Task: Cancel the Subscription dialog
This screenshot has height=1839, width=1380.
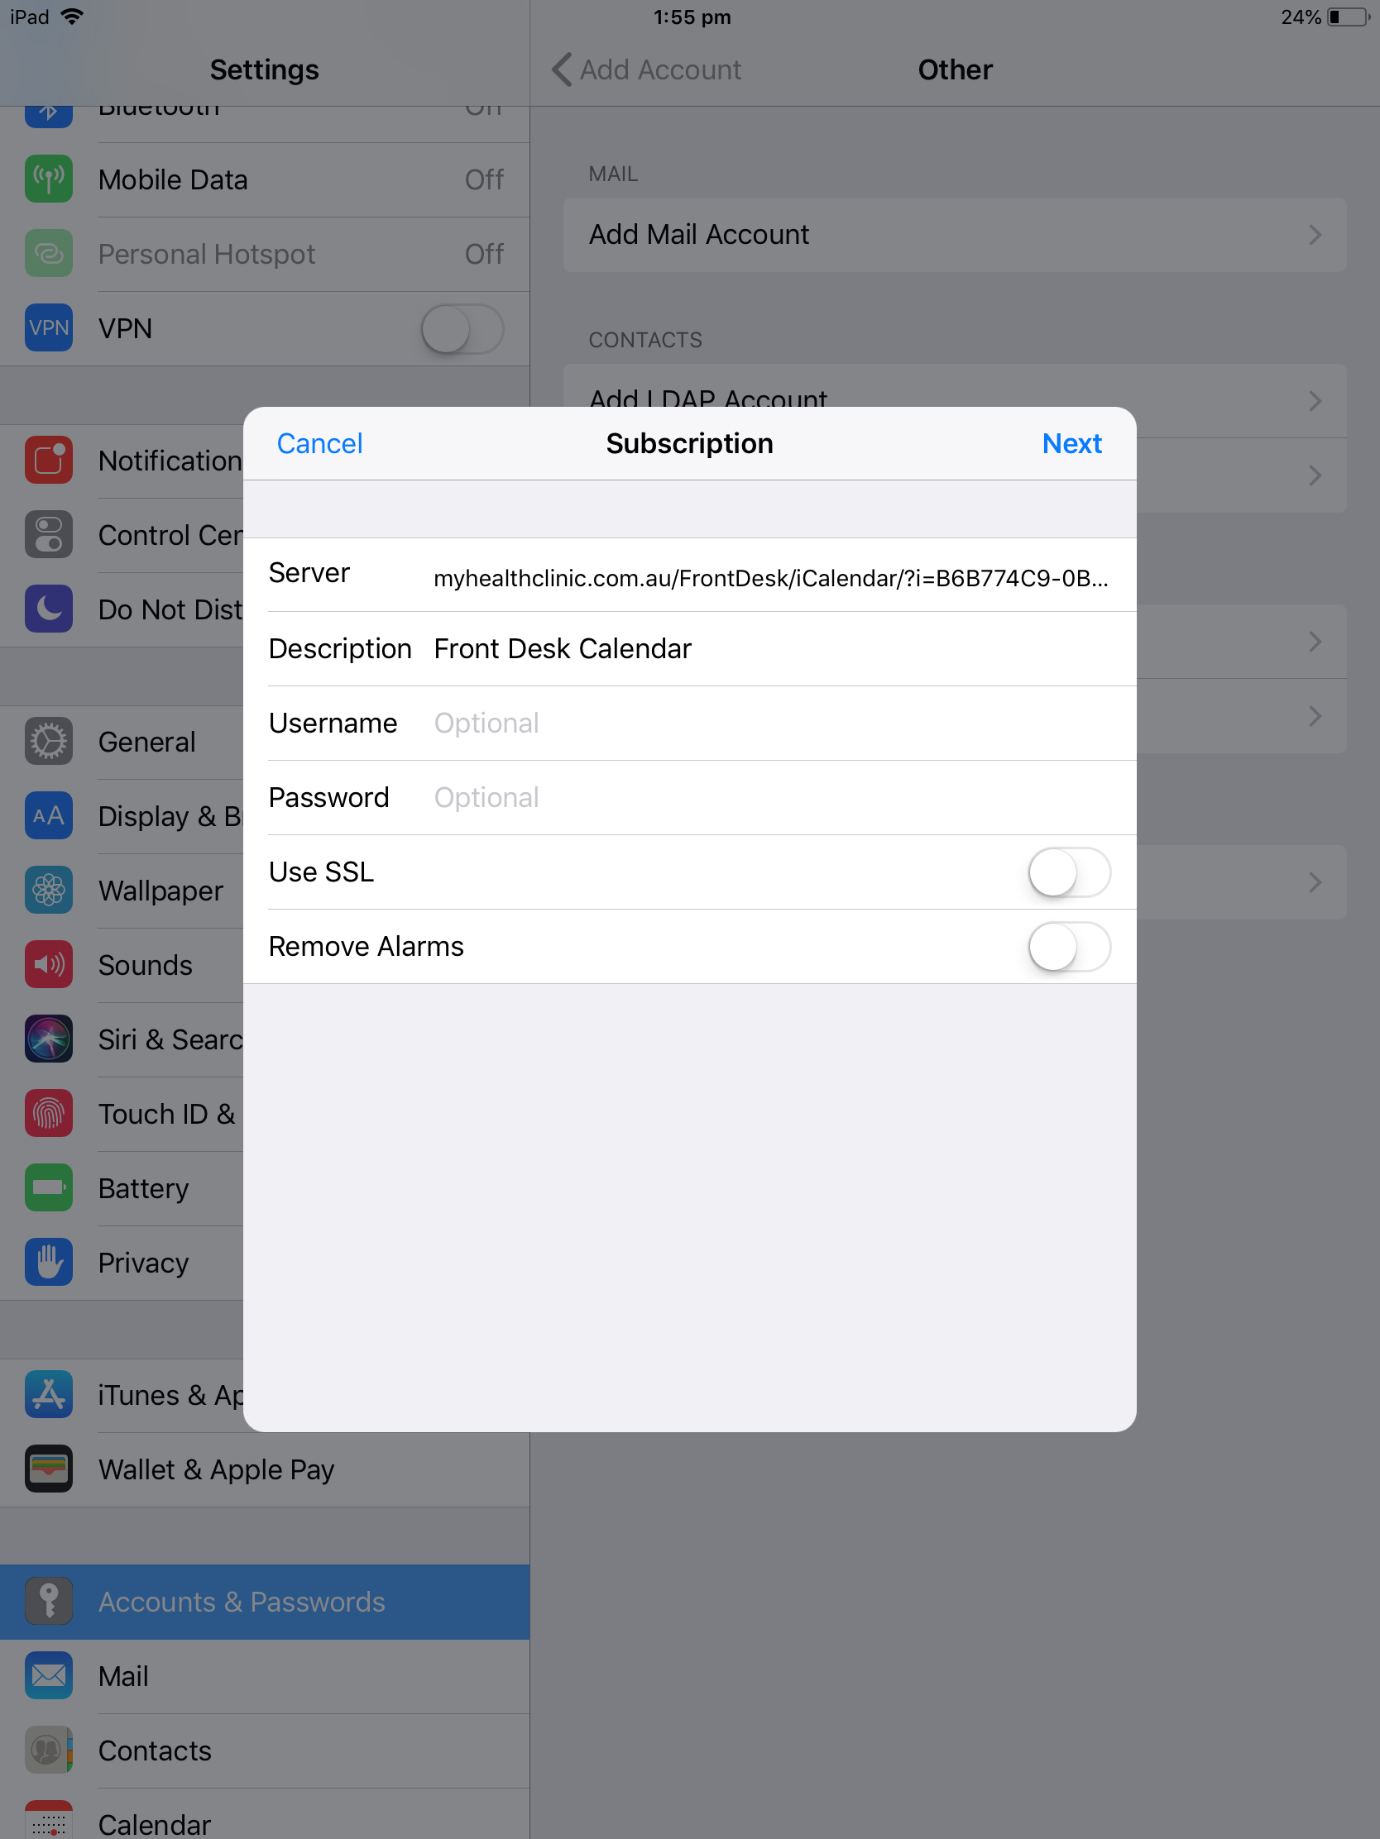Action: [x=319, y=443]
